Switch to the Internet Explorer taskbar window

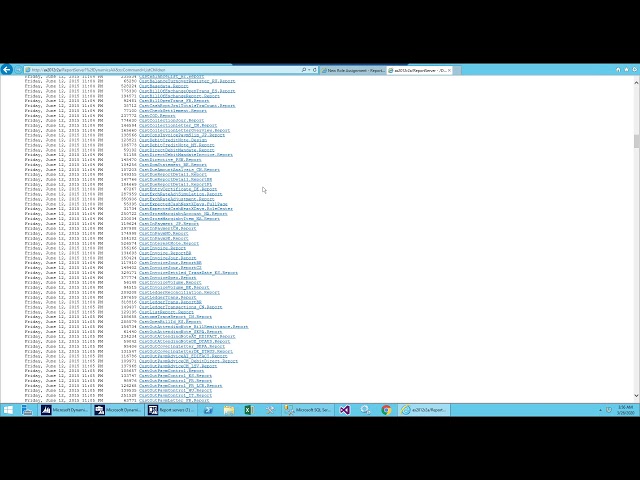[424, 410]
